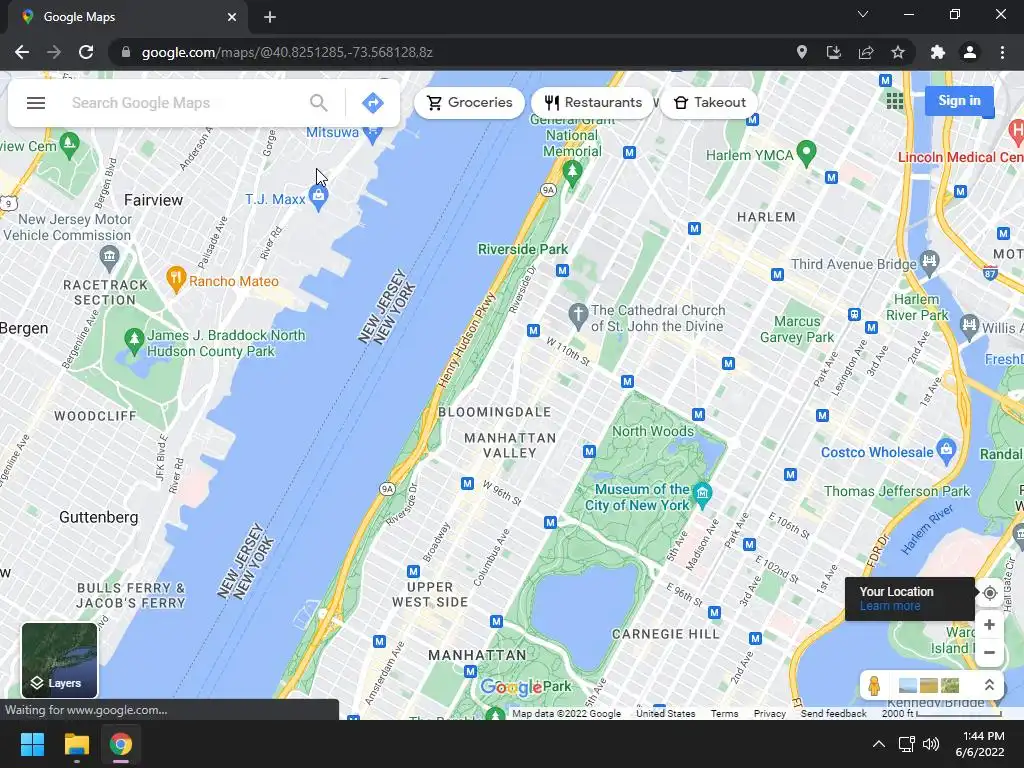The width and height of the screenshot is (1024, 768).
Task: Click the North Woods label
Action: pyautogui.click(x=652, y=431)
